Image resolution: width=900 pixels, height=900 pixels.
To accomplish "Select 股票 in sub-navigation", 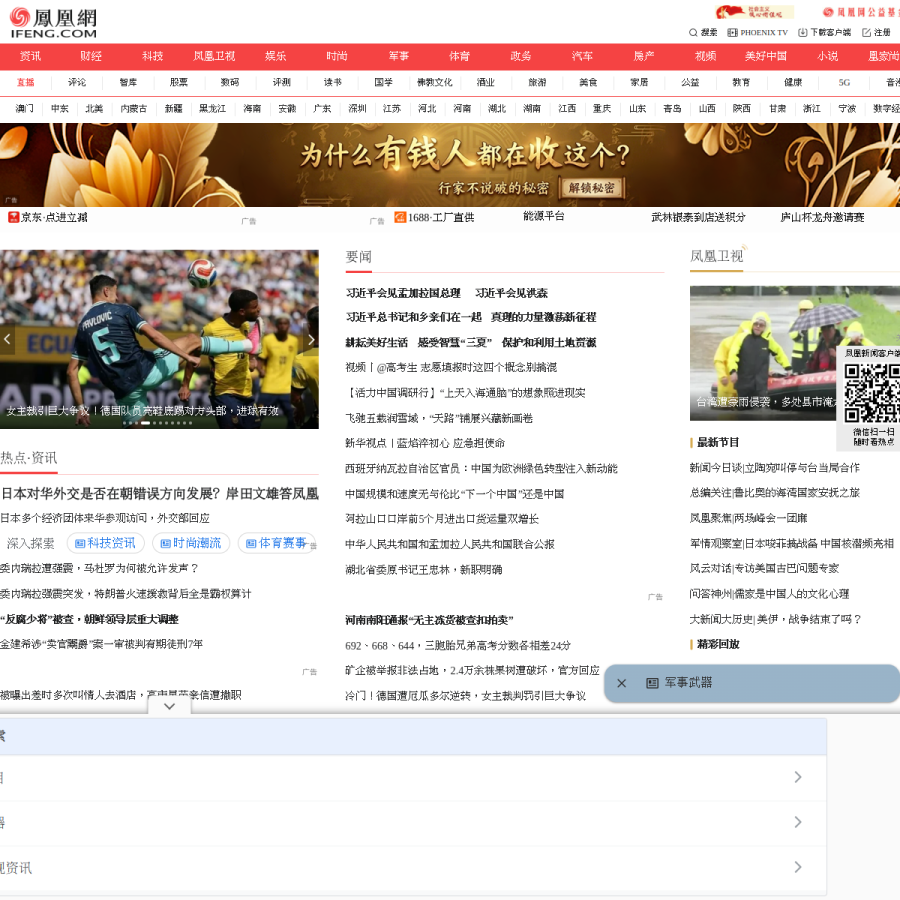I will pyautogui.click(x=179, y=82).
